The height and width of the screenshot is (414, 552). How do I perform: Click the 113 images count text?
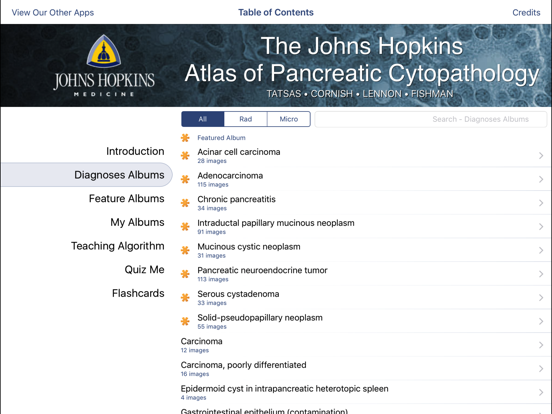(x=213, y=279)
